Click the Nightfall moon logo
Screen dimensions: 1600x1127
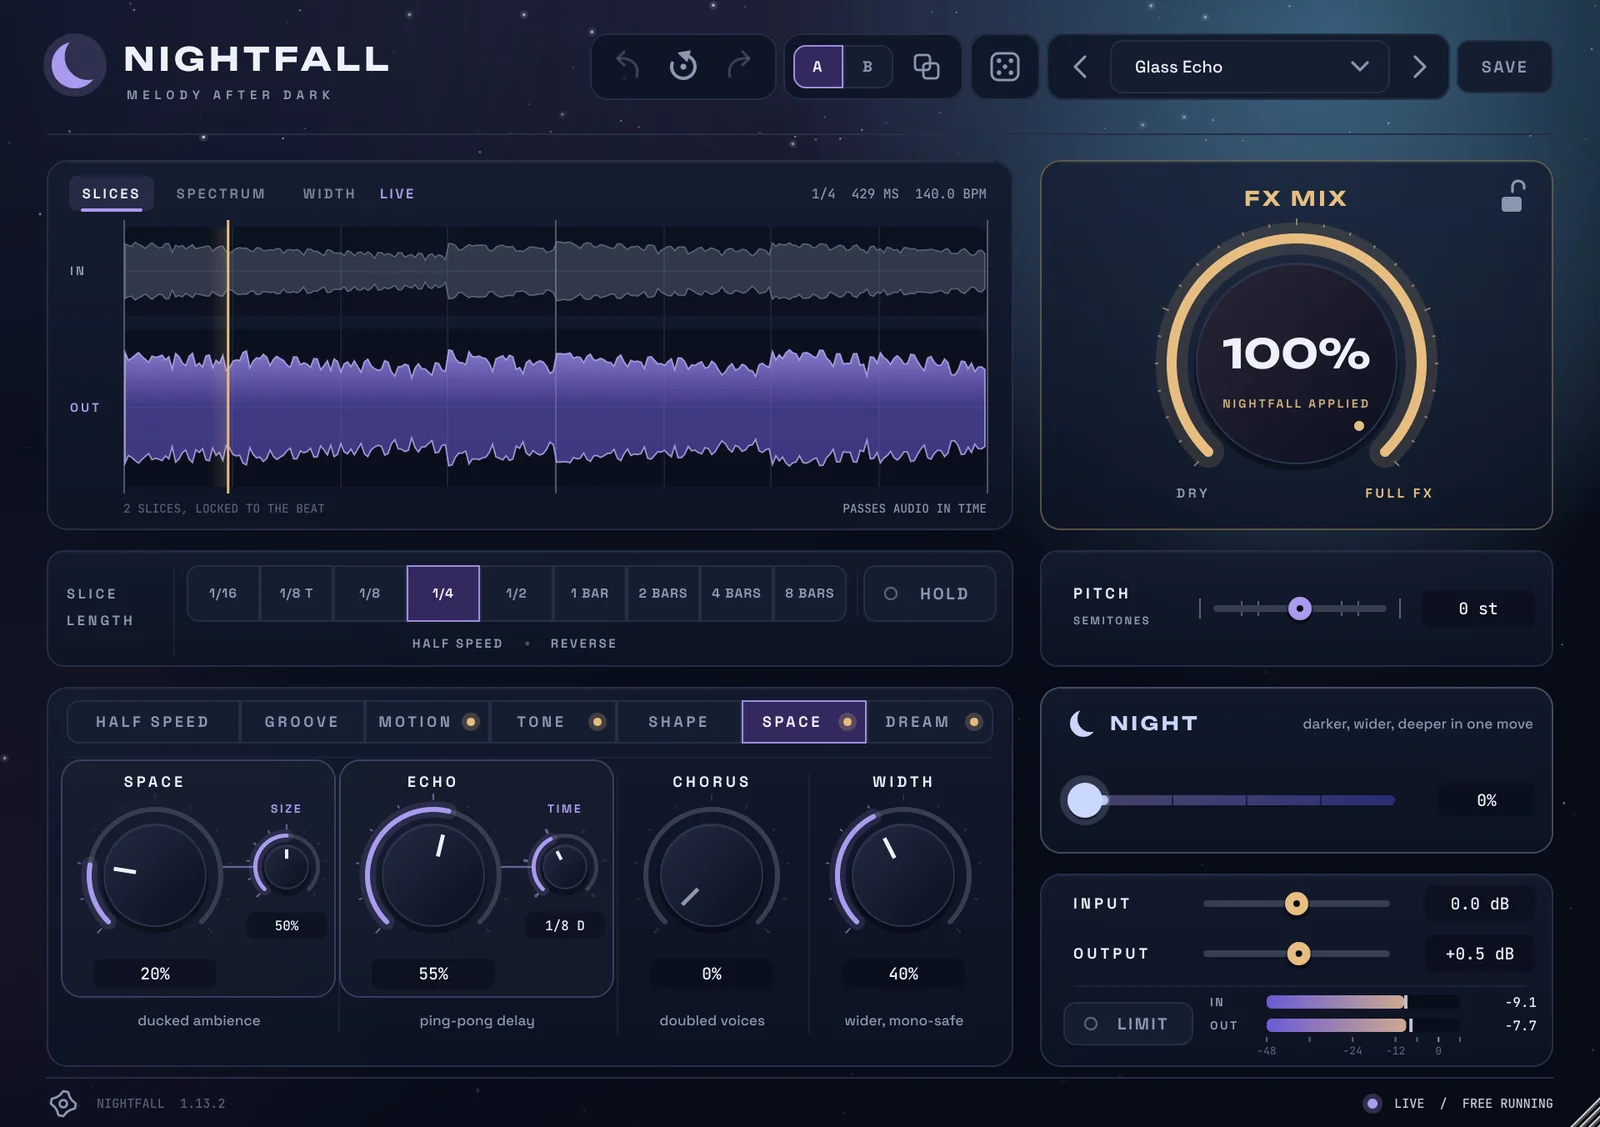pos(75,65)
